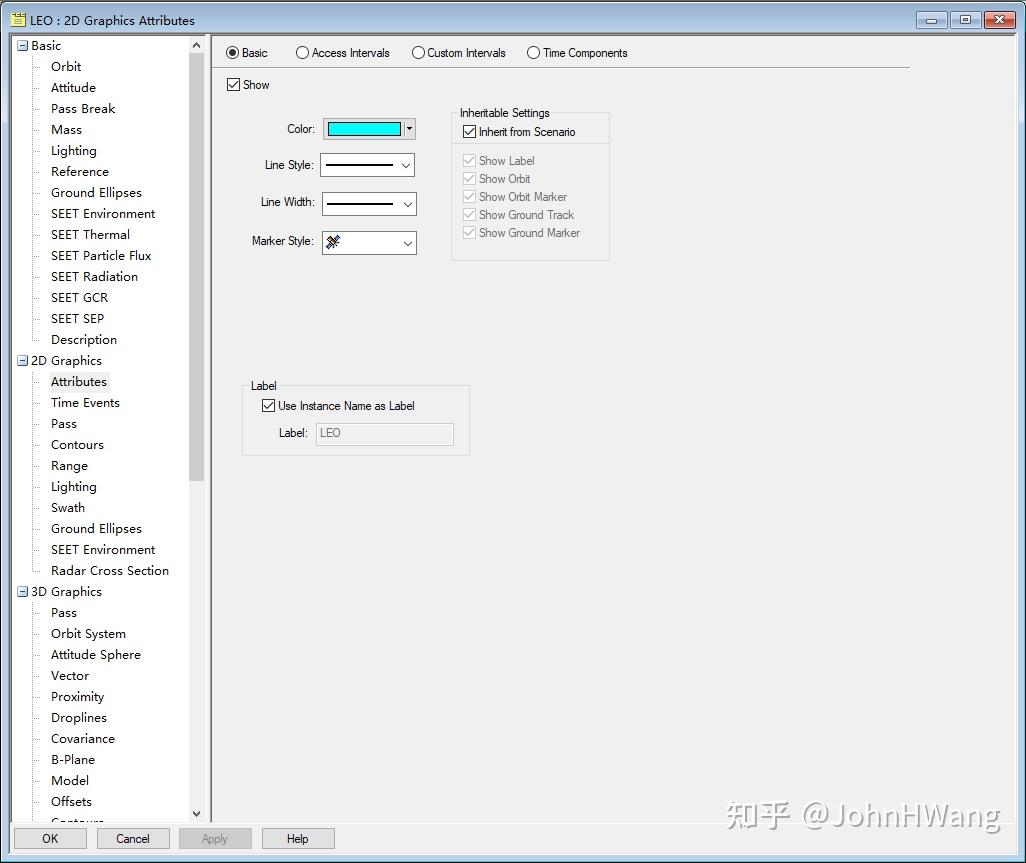
Task: Open the Attitude properties page
Action: (x=73, y=88)
